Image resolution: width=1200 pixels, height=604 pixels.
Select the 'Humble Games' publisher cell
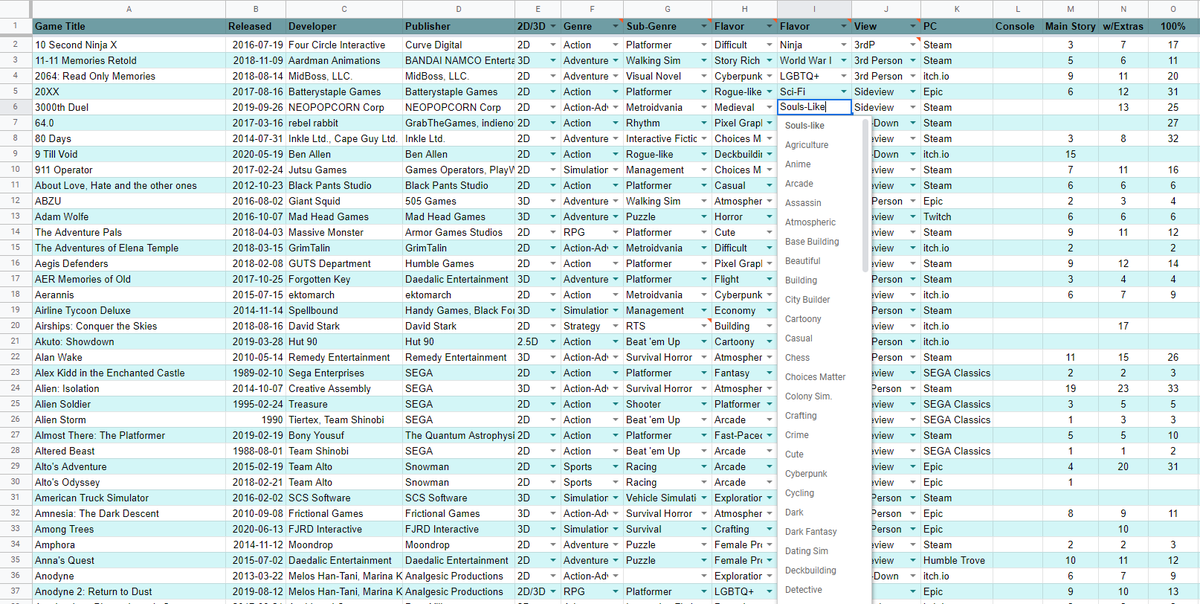pyautogui.click(x=459, y=263)
